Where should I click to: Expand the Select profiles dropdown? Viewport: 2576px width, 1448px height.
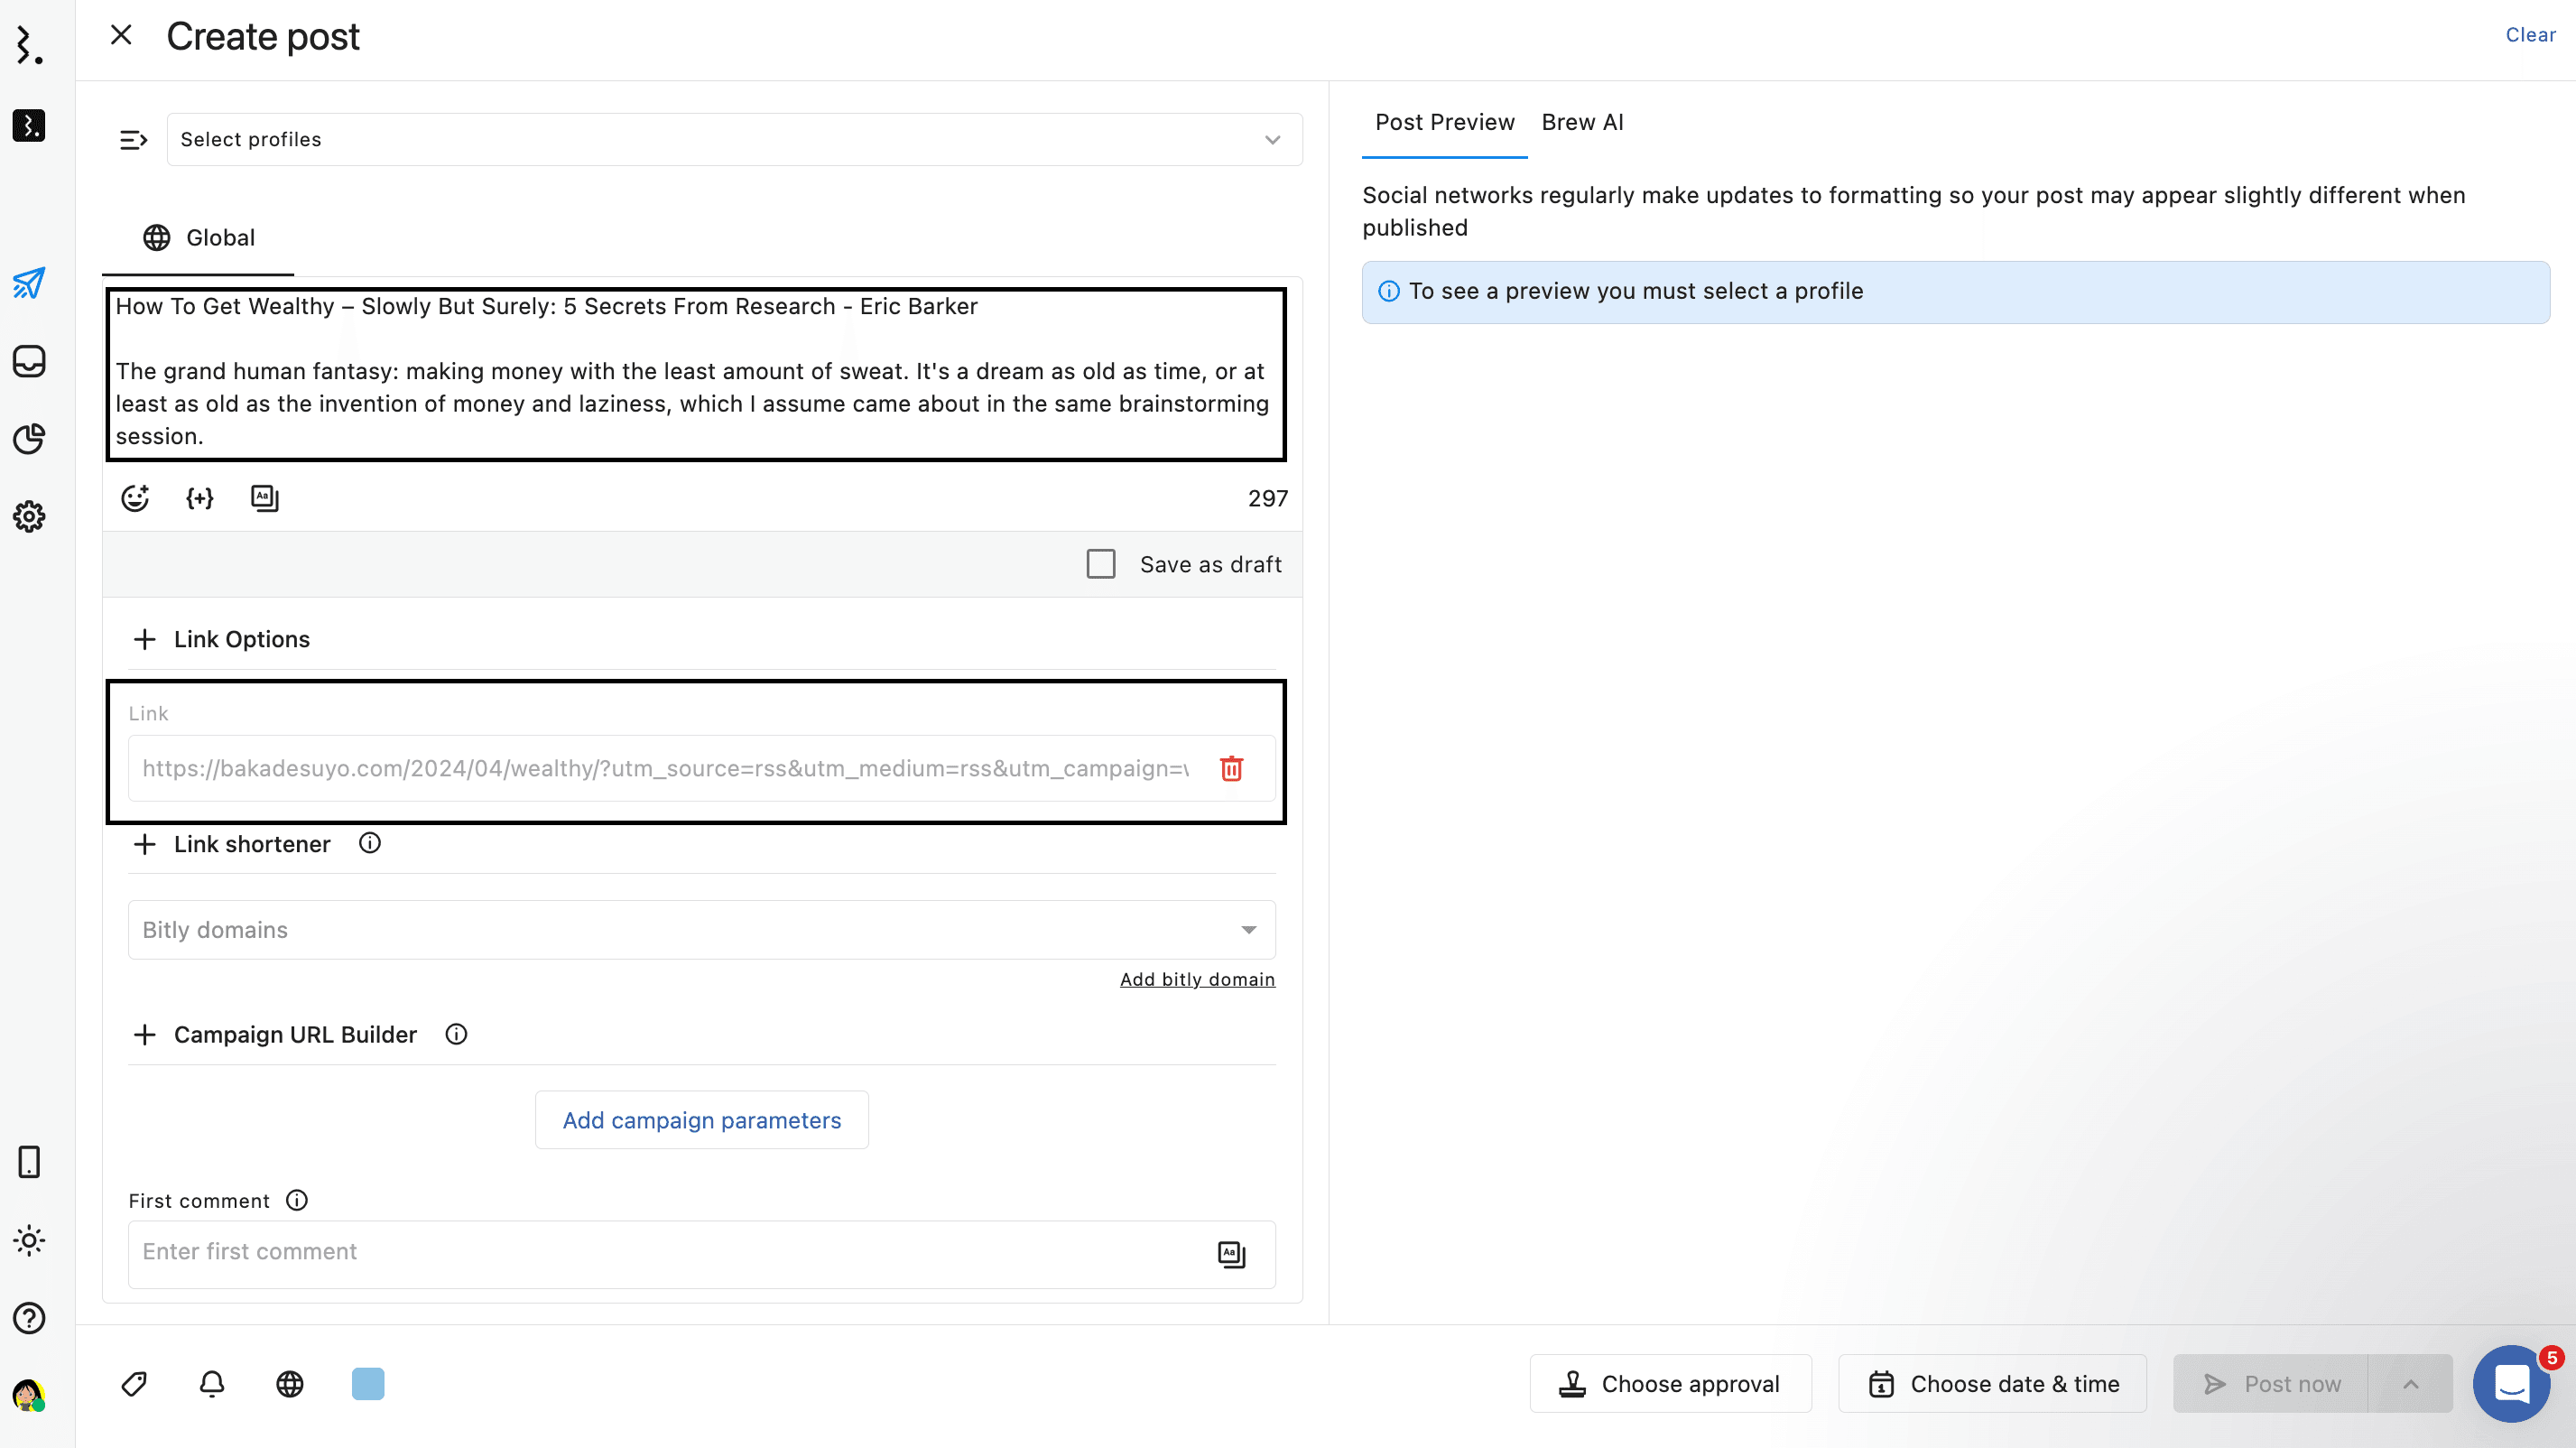pos(734,140)
